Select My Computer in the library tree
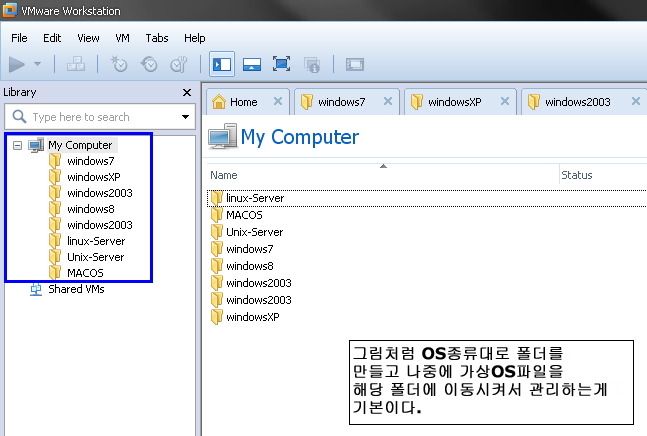647x436 pixels. point(80,145)
